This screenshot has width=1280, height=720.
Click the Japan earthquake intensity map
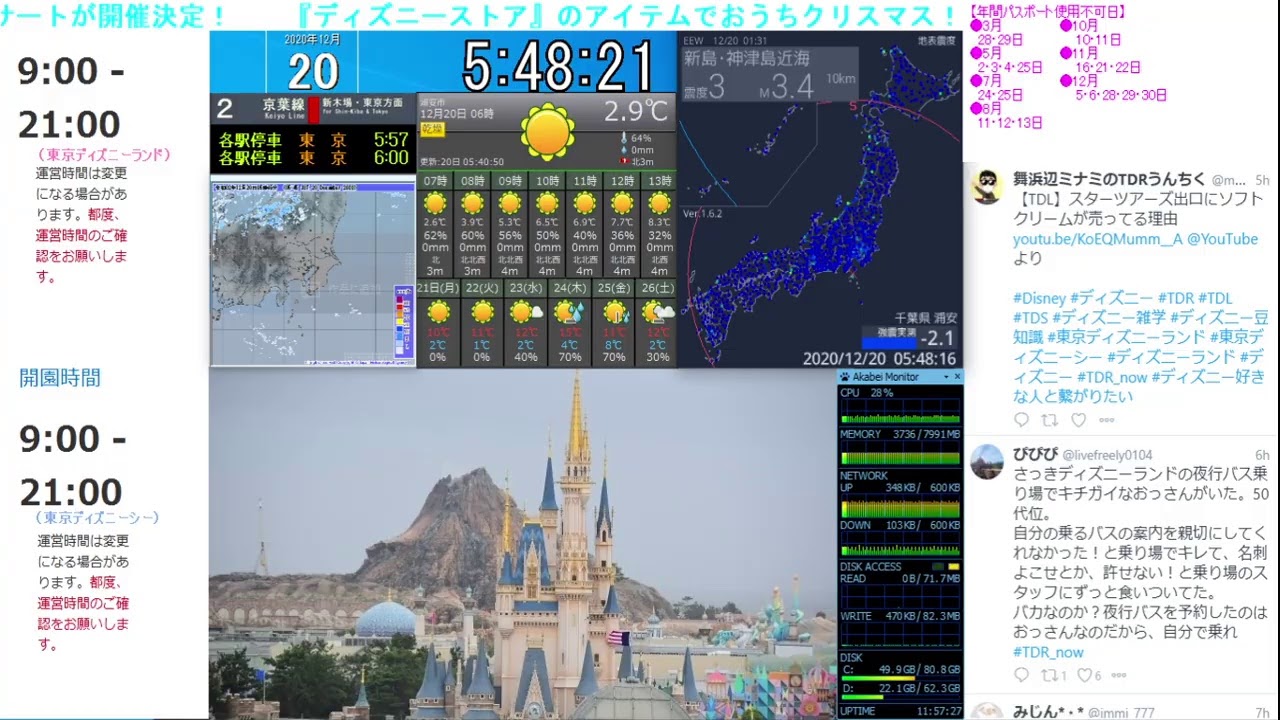pos(819,200)
